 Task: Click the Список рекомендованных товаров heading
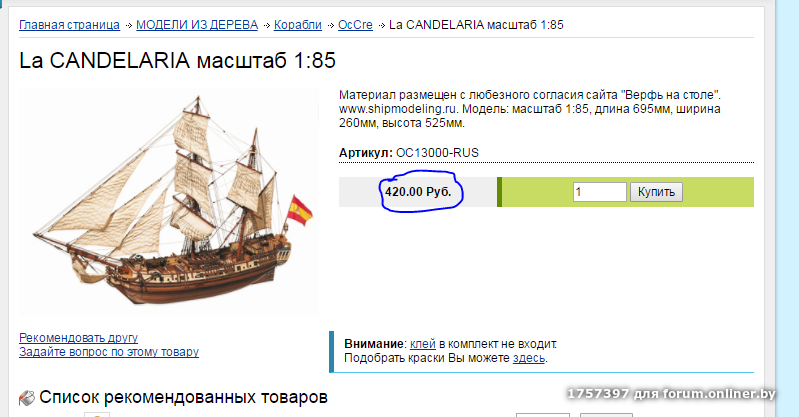click(x=183, y=398)
